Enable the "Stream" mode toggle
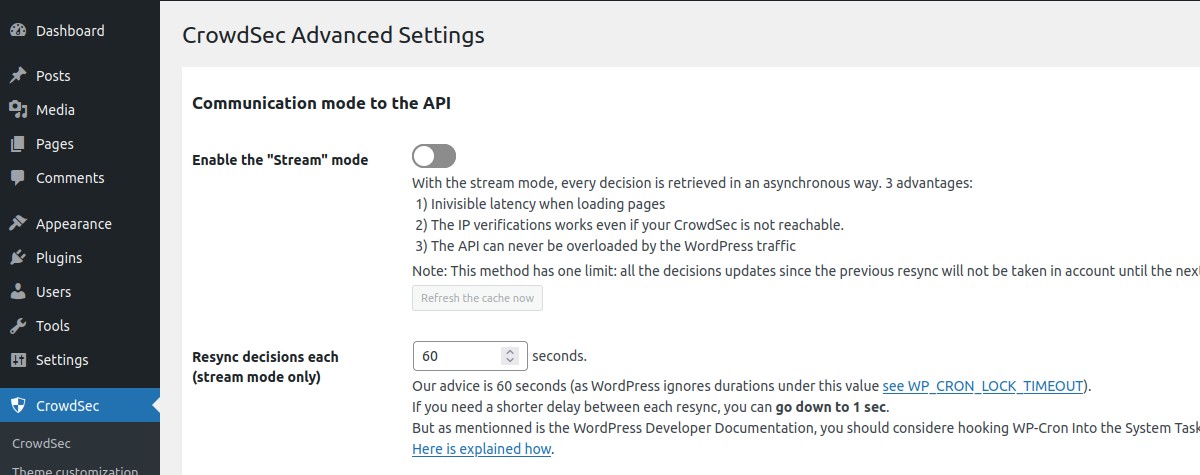1200x475 pixels. coord(434,156)
